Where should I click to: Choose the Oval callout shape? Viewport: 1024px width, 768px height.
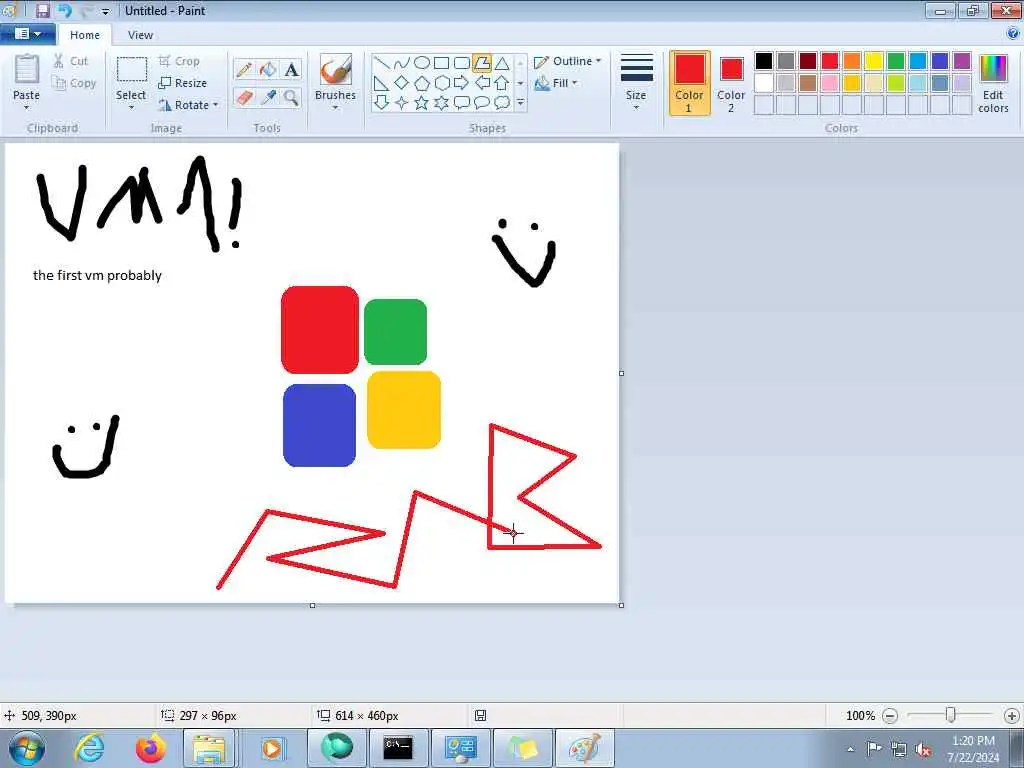pos(481,103)
